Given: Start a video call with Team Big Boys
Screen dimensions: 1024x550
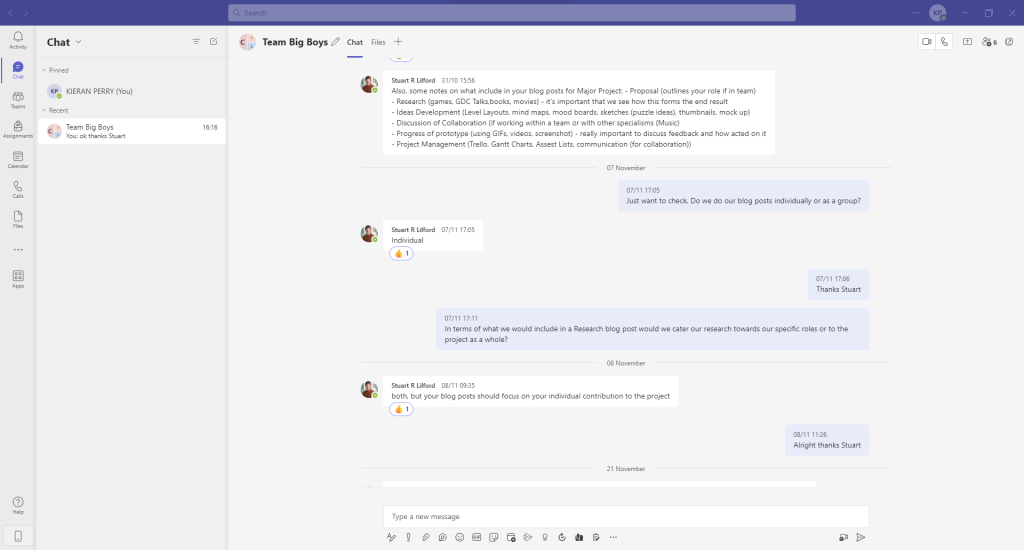Looking at the screenshot, I should coord(926,42).
